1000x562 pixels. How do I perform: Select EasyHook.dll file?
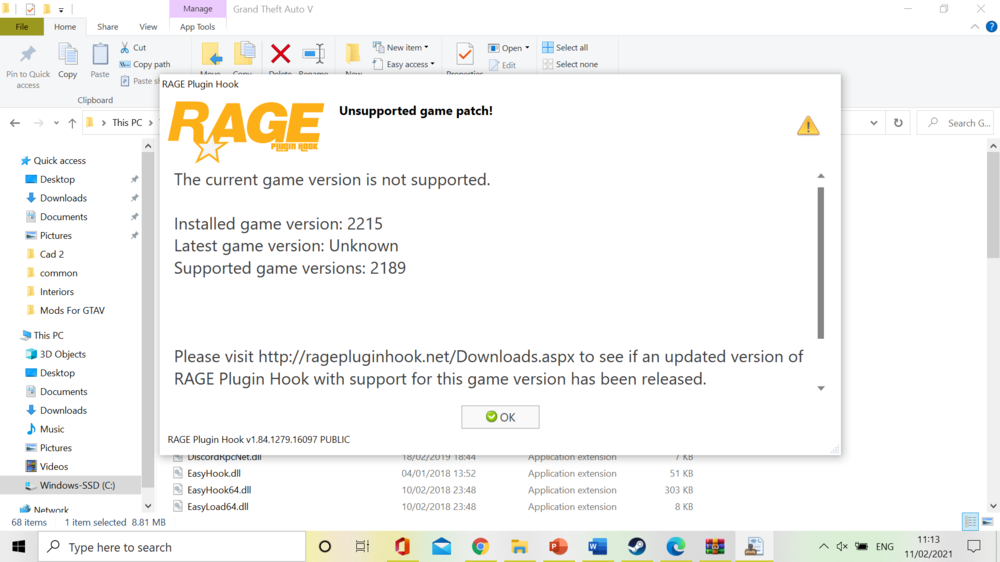[214, 473]
